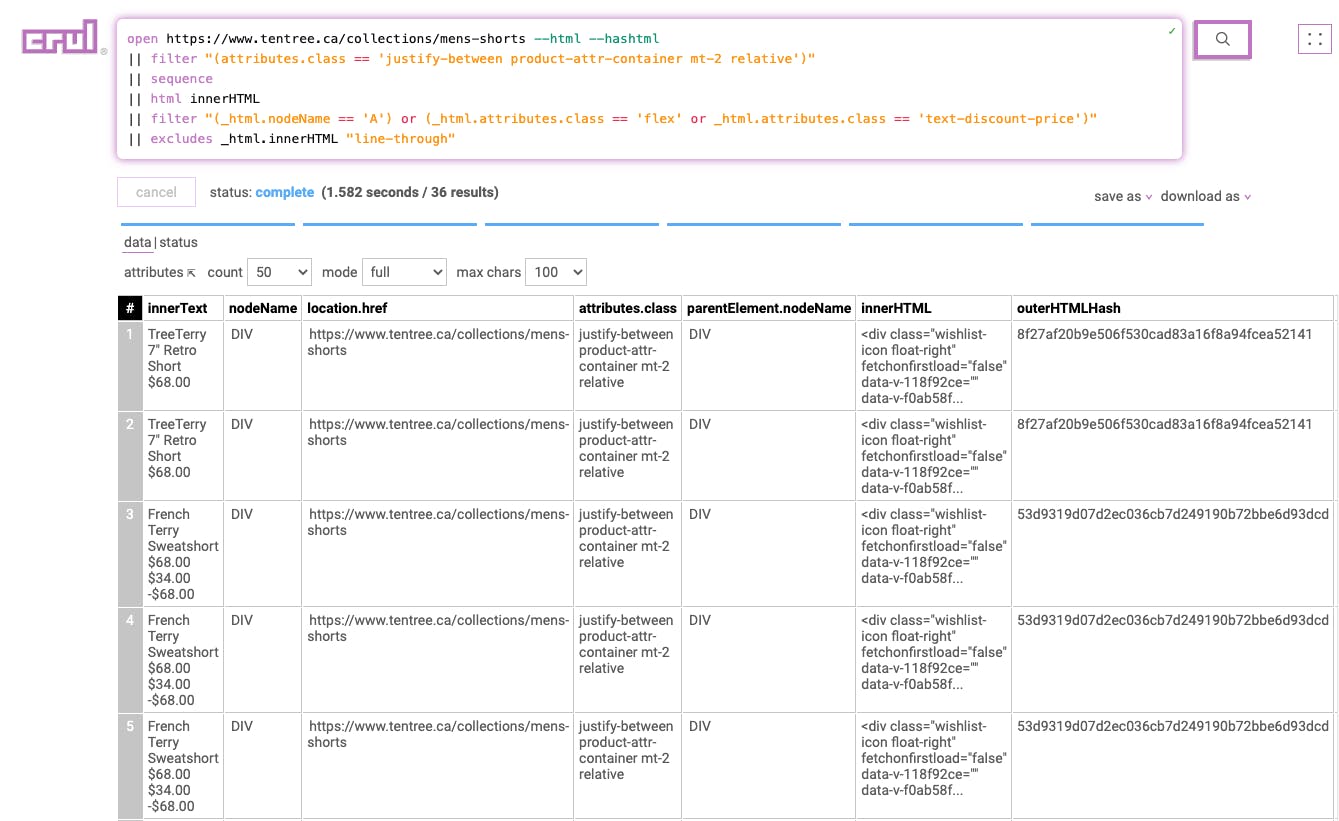Open the count dropdown showing 50
Image resolution: width=1339 pixels, height=821 pixels.
[279, 272]
